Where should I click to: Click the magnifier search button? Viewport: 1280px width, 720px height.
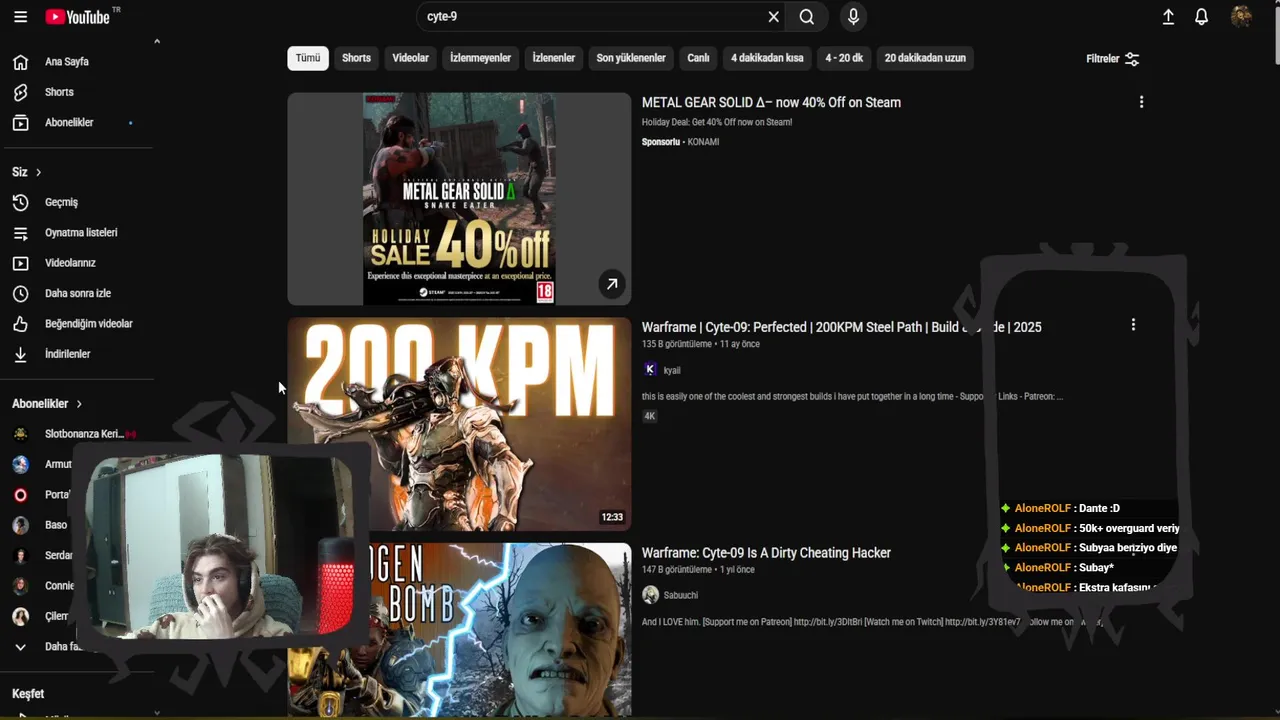[807, 17]
